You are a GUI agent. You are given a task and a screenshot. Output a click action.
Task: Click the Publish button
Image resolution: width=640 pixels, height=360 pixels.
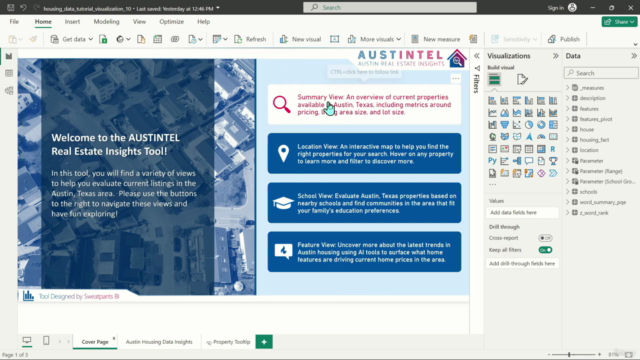(x=564, y=39)
